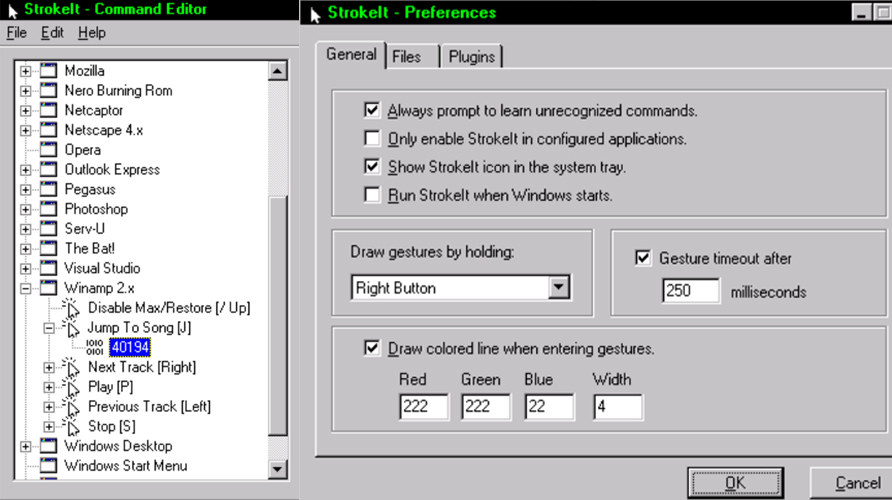Click the line Width input field
Viewport: 892px width, 500px height.
click(618, 407)
